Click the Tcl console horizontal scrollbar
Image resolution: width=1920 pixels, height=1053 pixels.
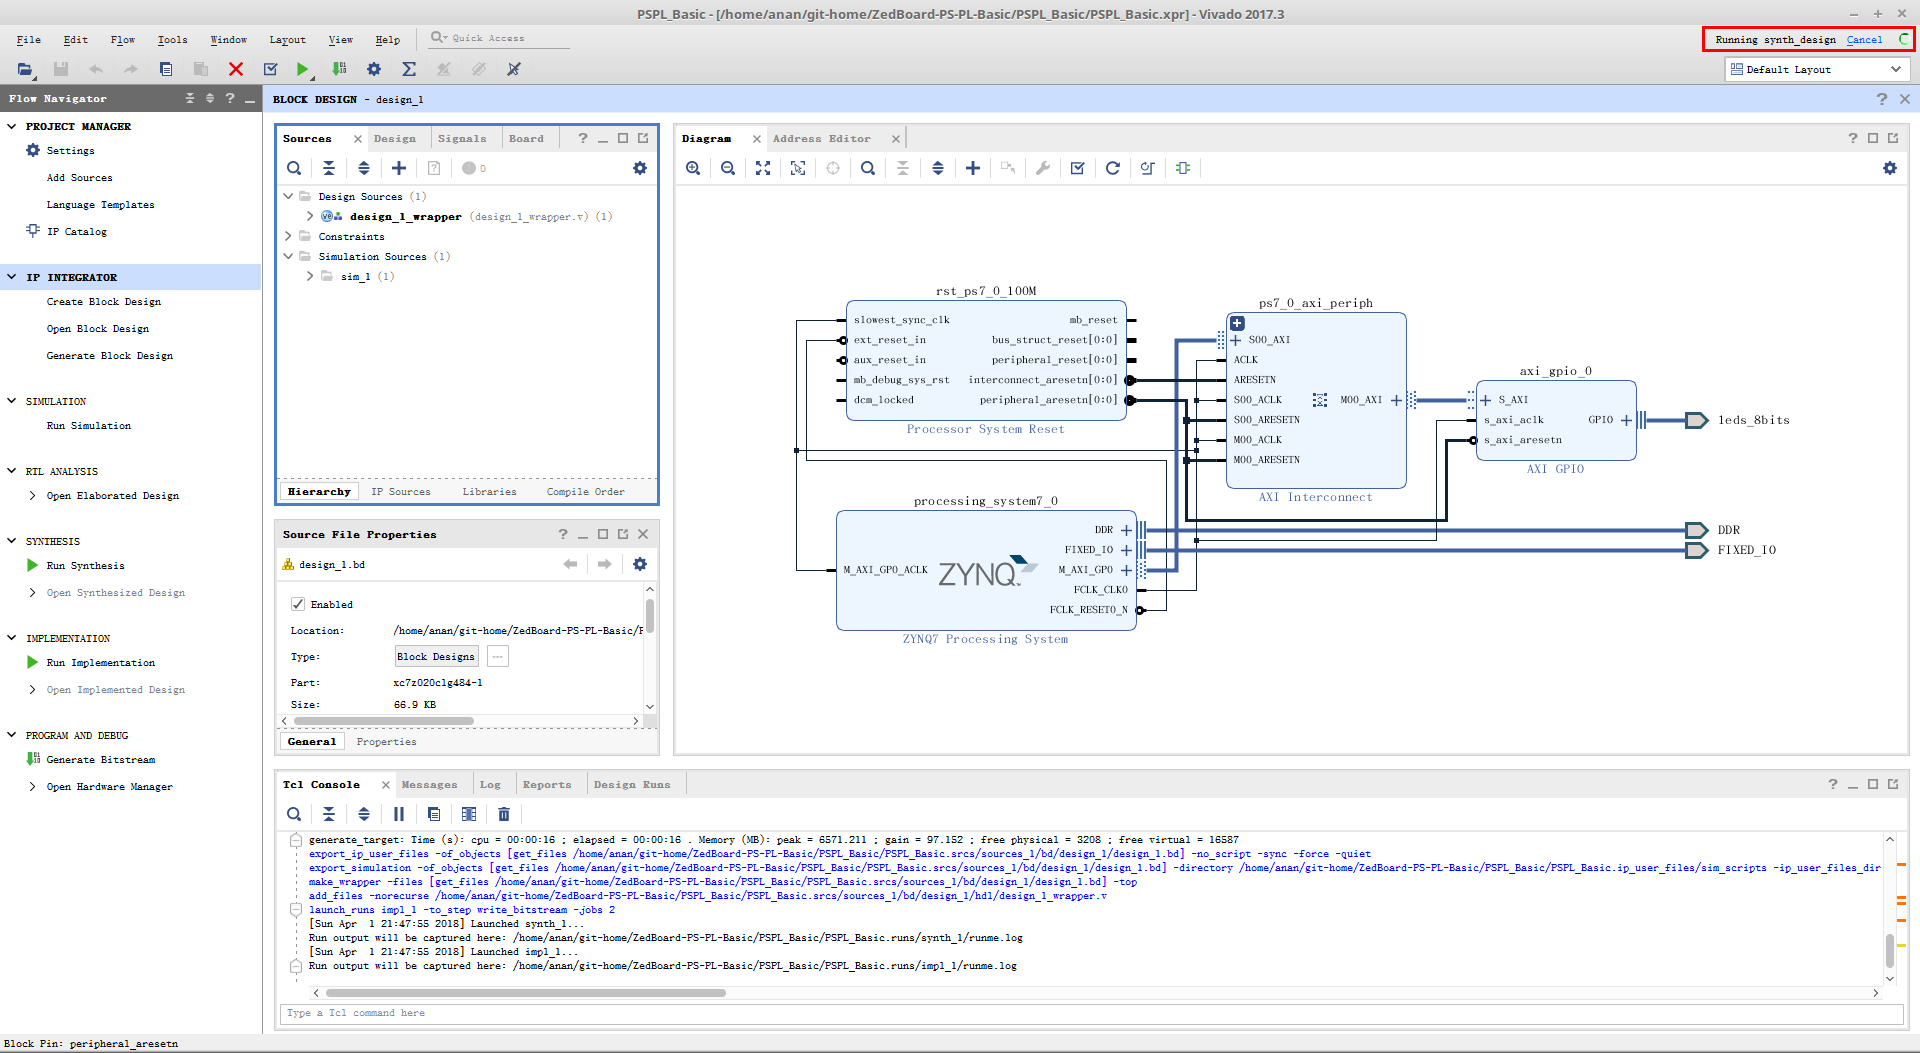coord(525,993)
